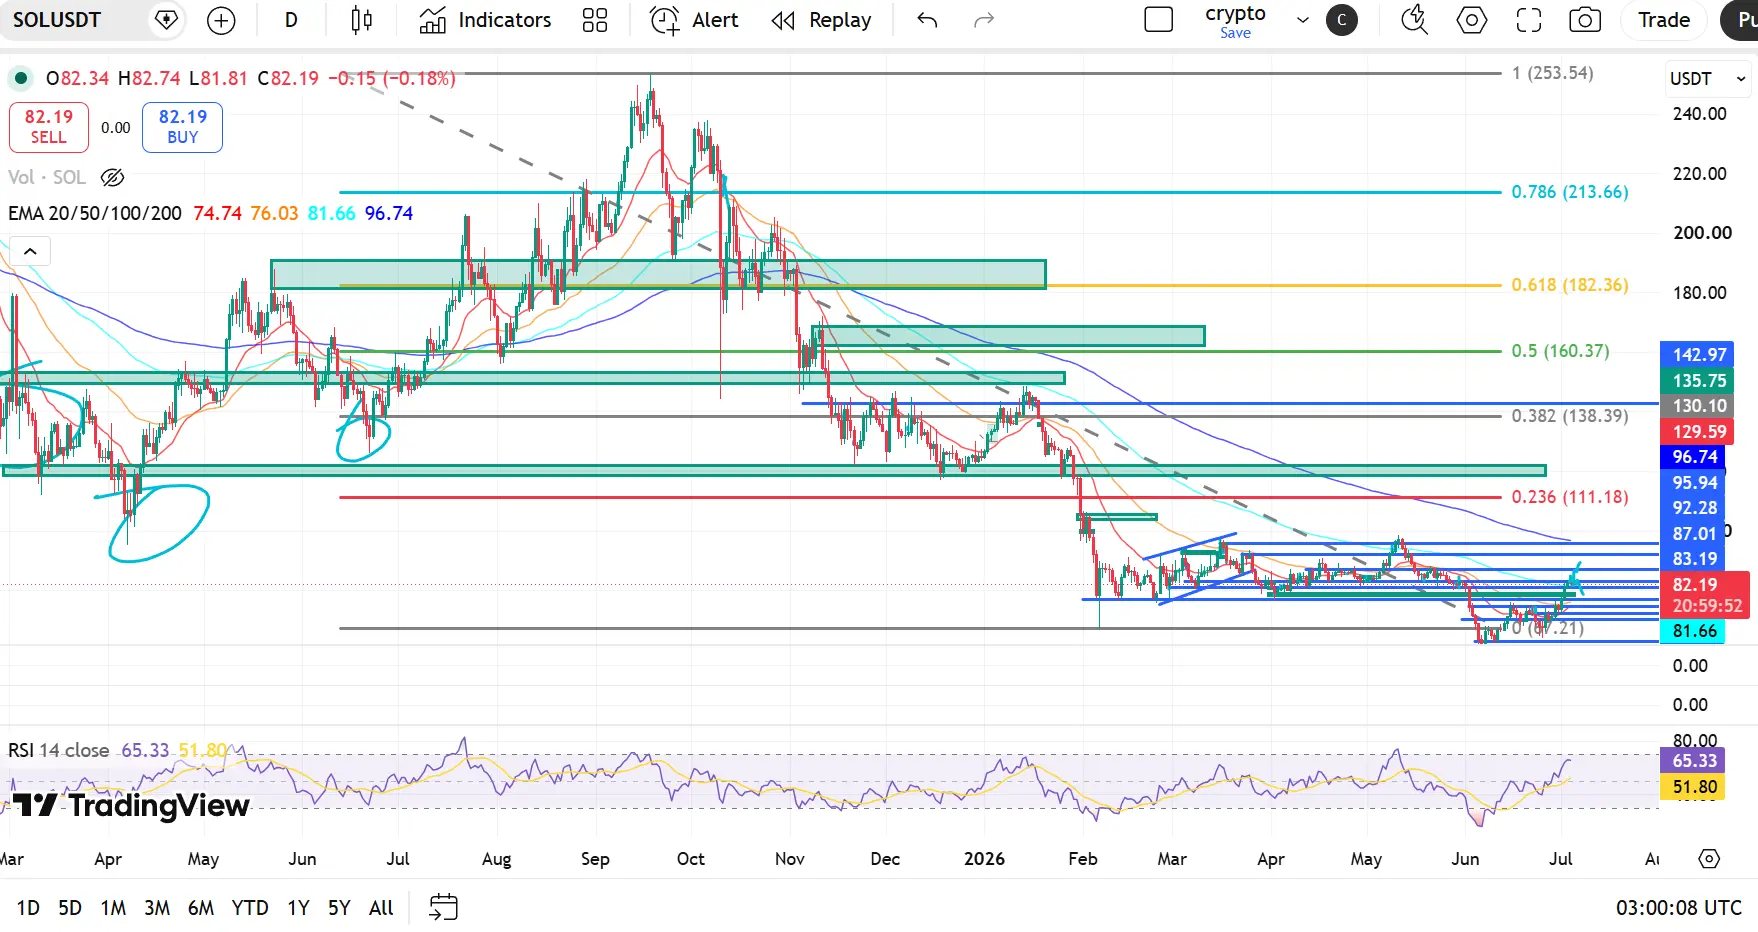Open chart settings hexagon icon
The height and width of the screenshot is (932, 1758).
[x=1472, y=20]
